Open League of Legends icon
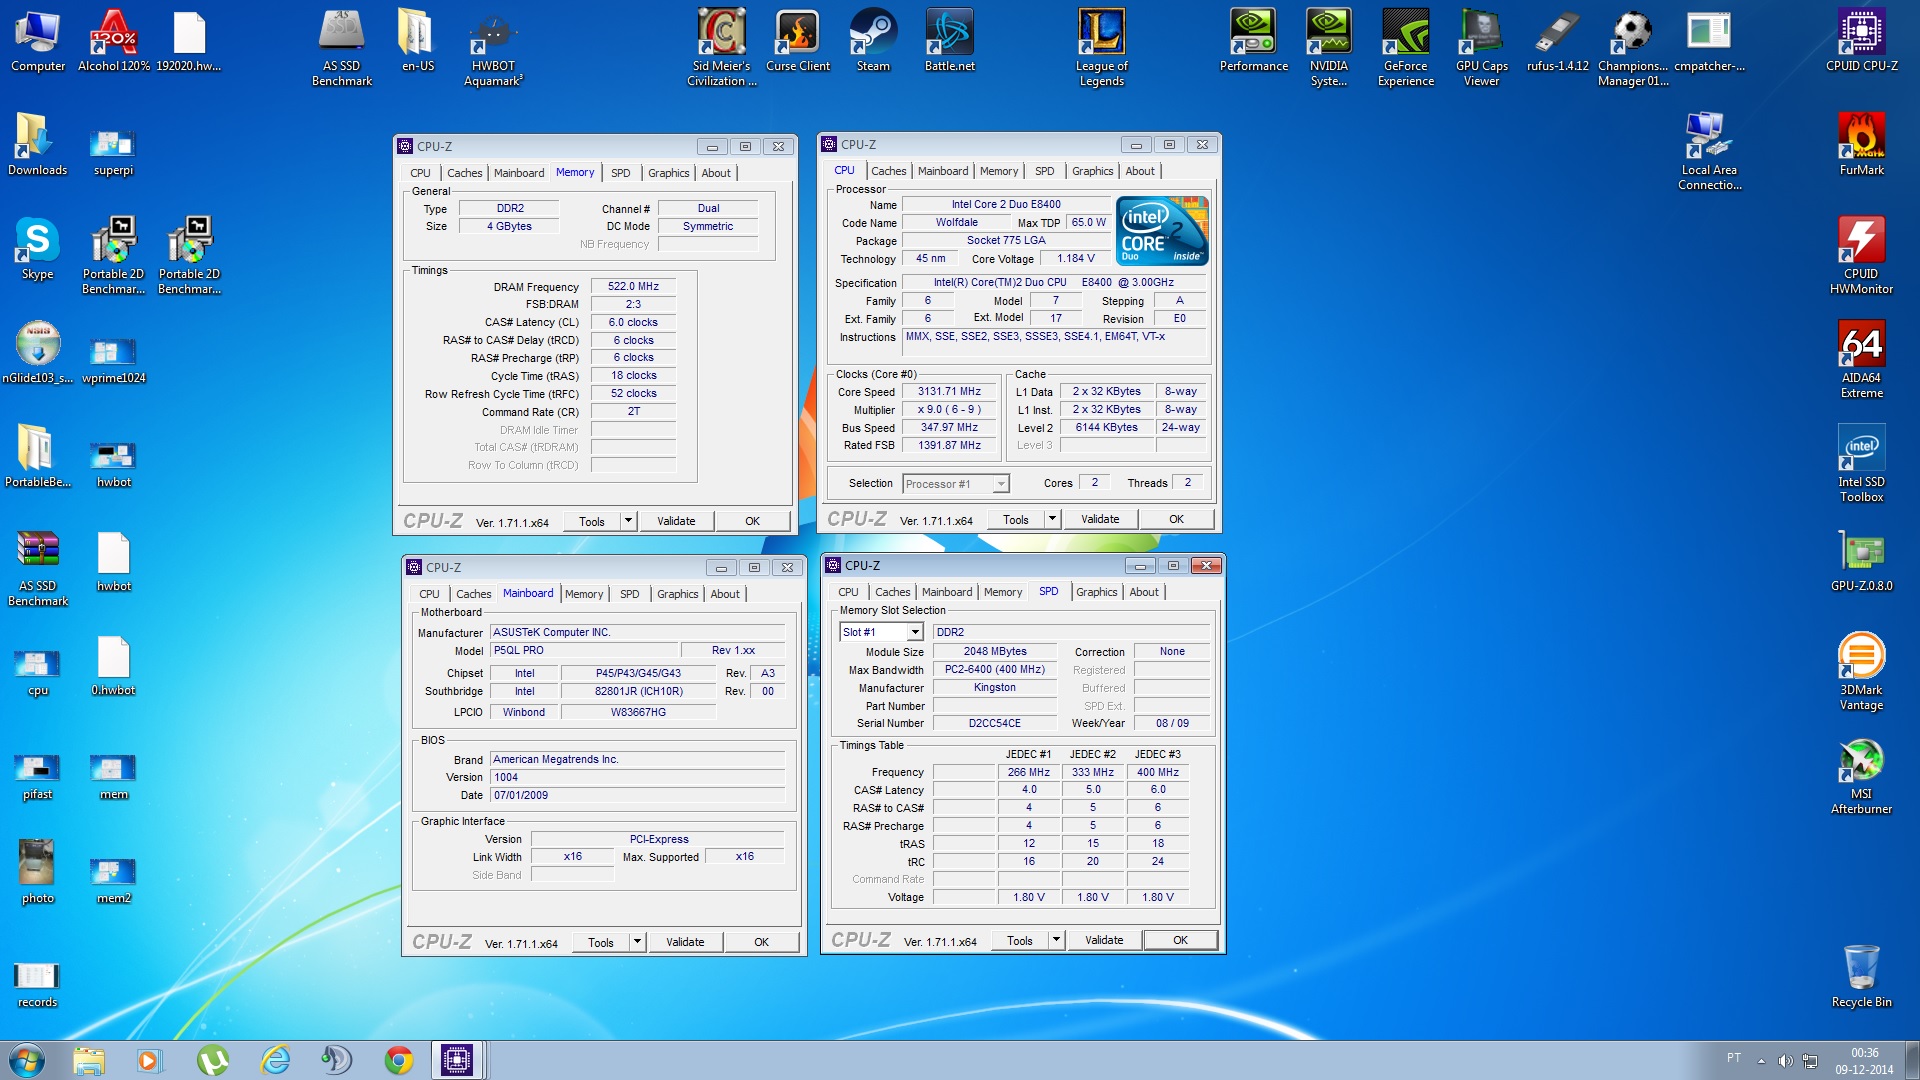Viewport: 1920px width, 1080px height. [x=1101, y=48]
